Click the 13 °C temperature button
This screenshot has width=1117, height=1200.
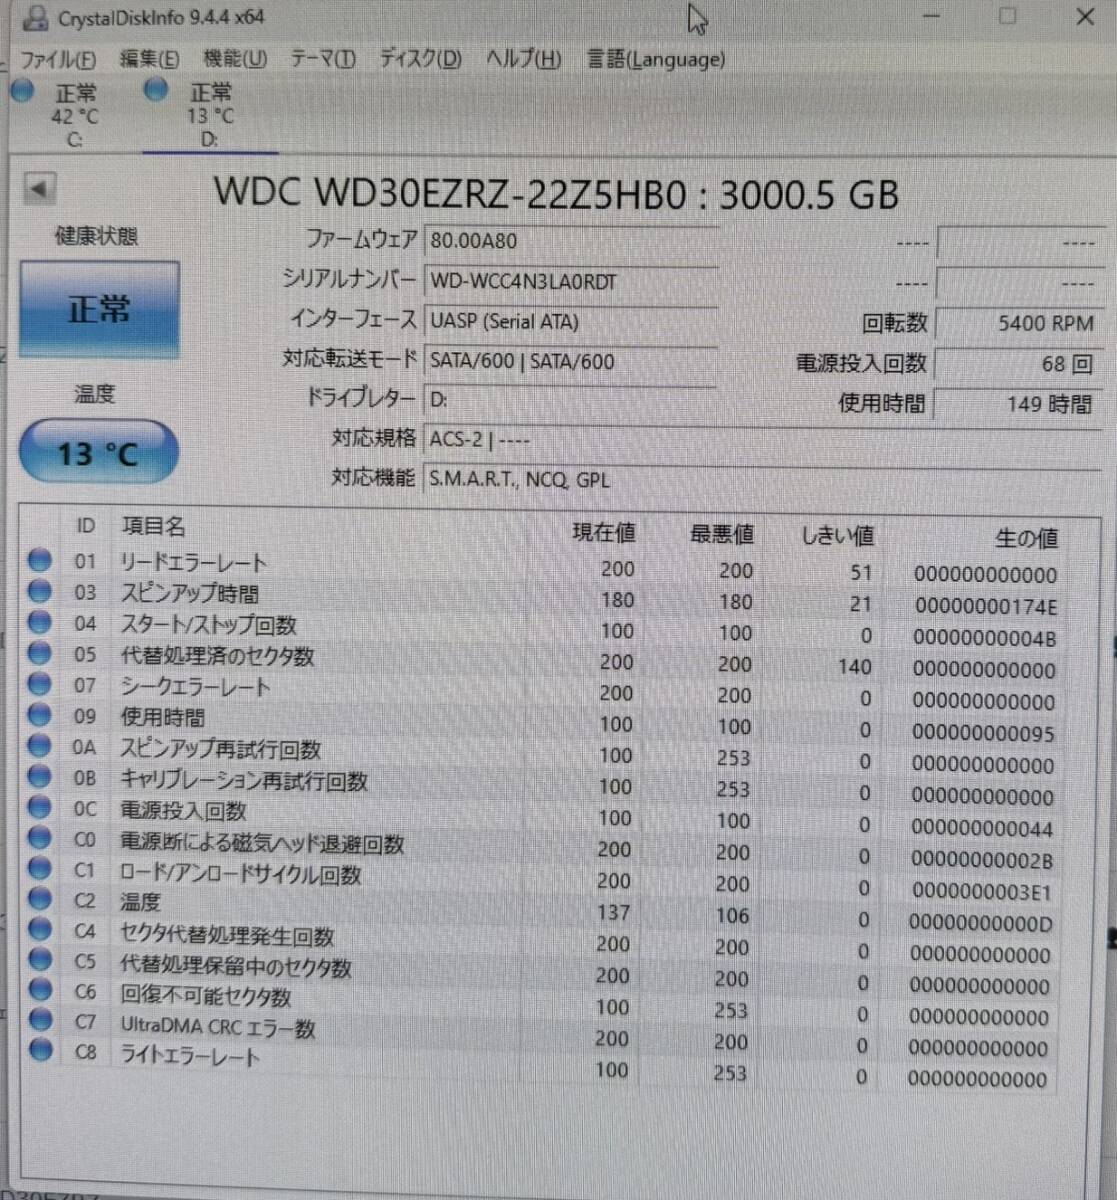coord(98,453)
